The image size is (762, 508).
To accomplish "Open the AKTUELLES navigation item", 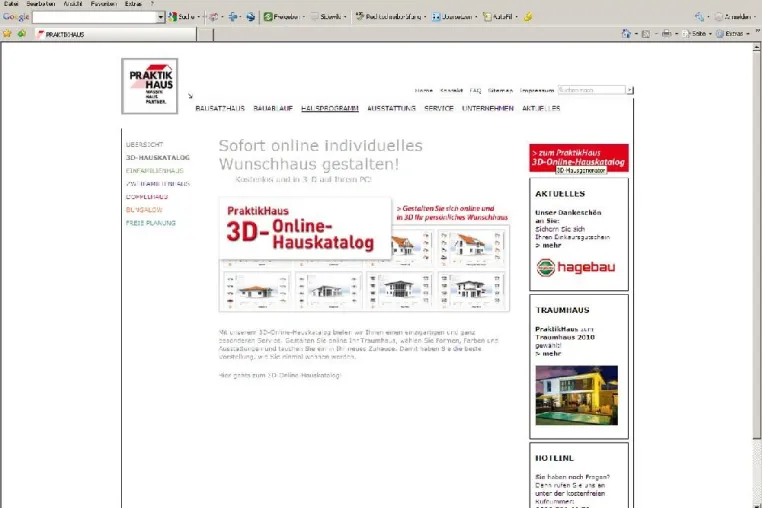I will pos(541,108).
